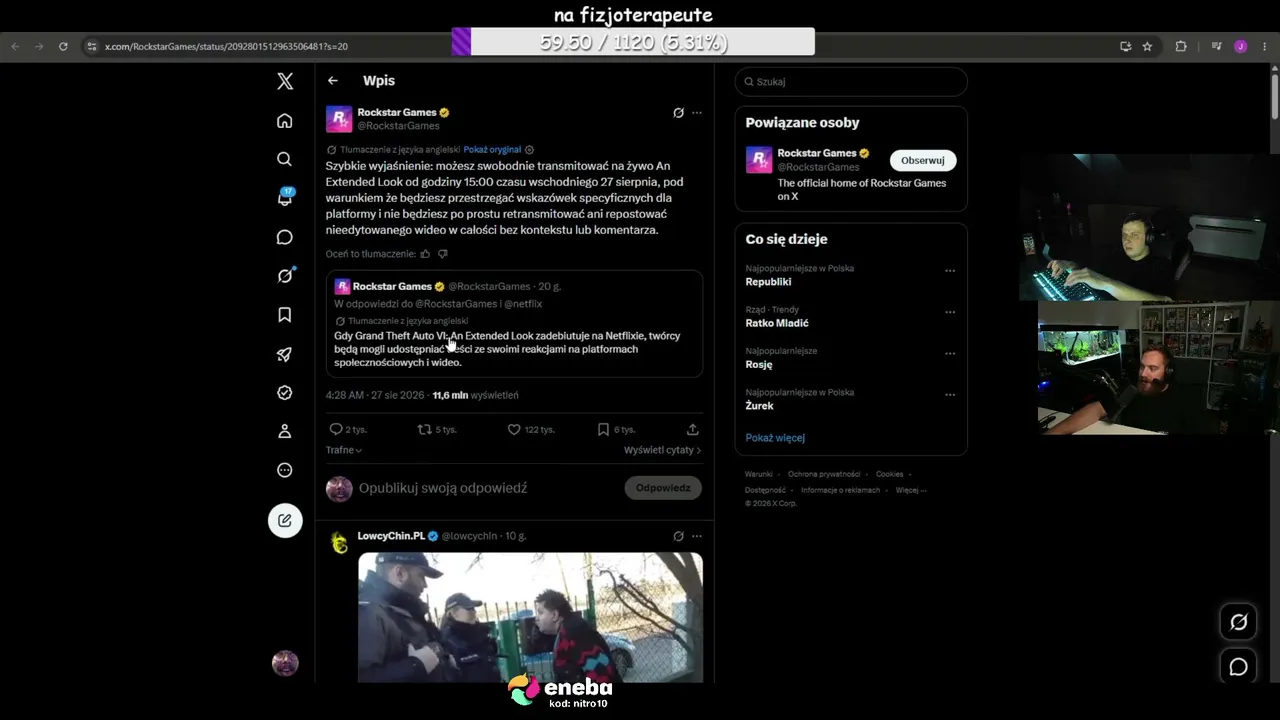Viewport: 1280px width, 720px height.
Task: Click the Odpowiedz button
Action: click(x=663, y=488)
